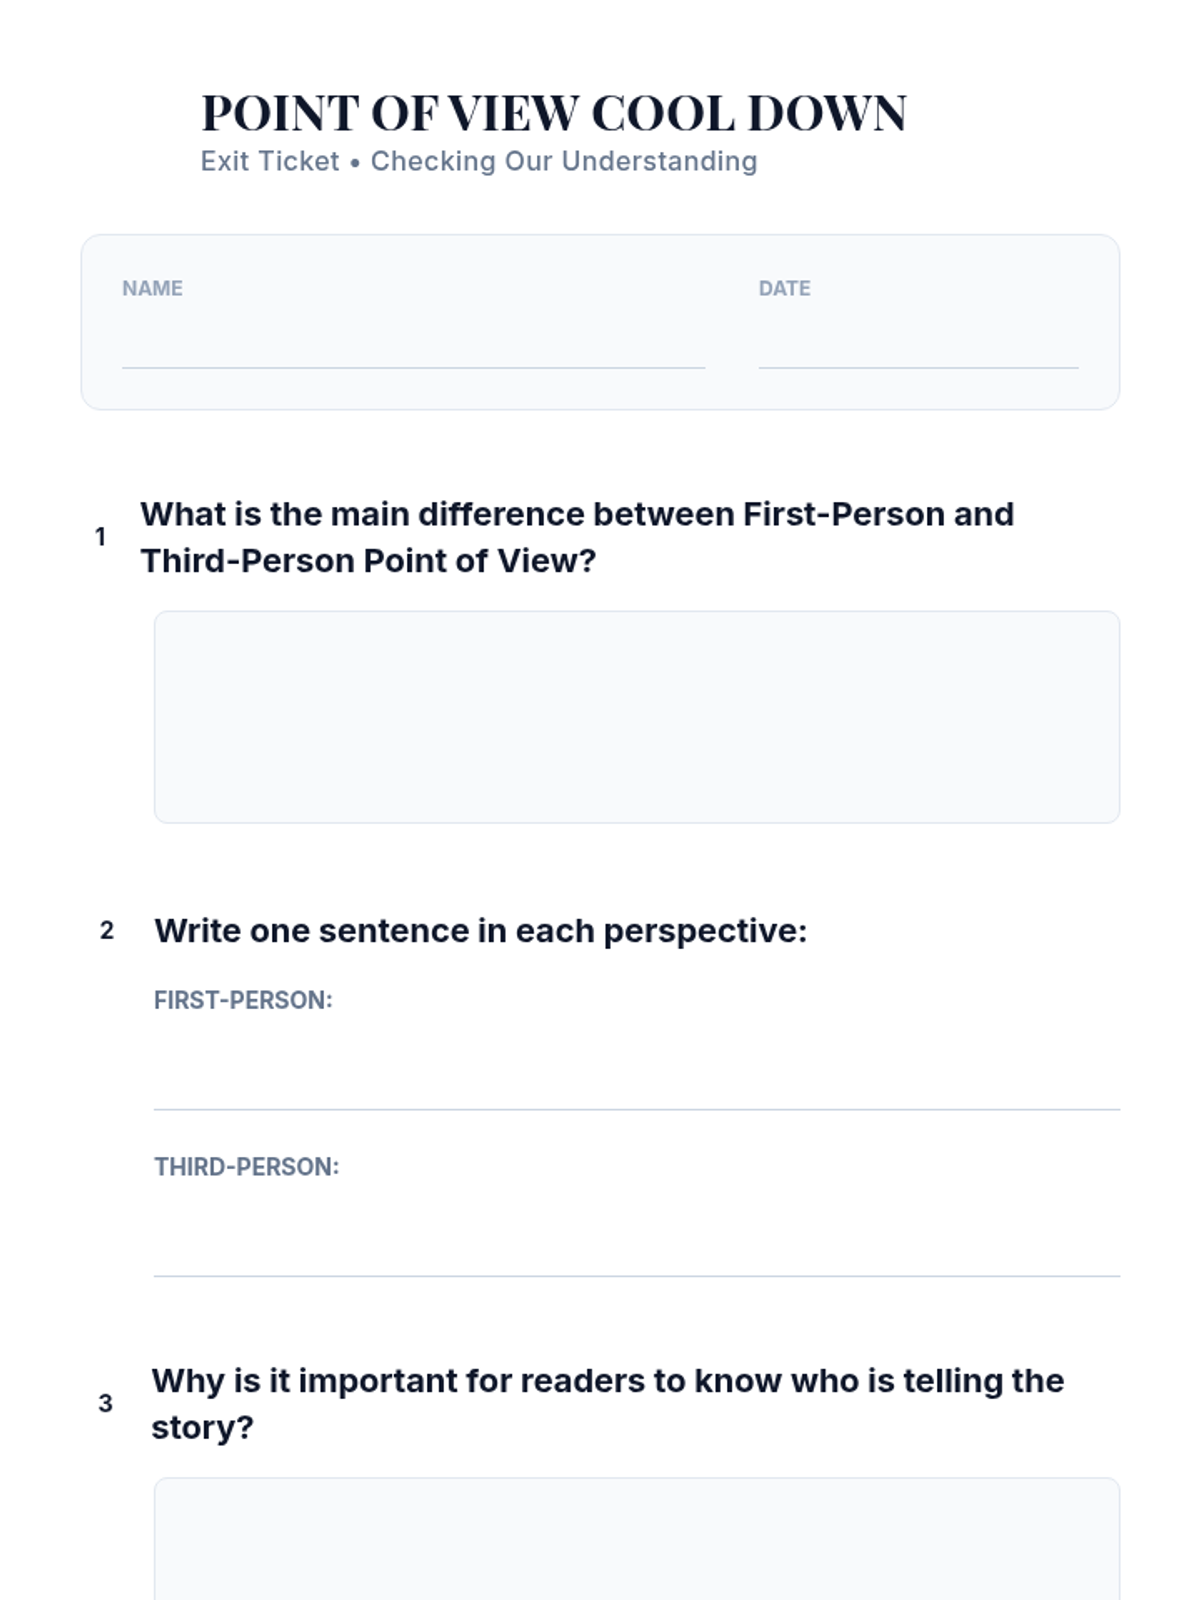The image size is (1200, 1600).
Task: Click the DATE label
Action: click(784, 288)
